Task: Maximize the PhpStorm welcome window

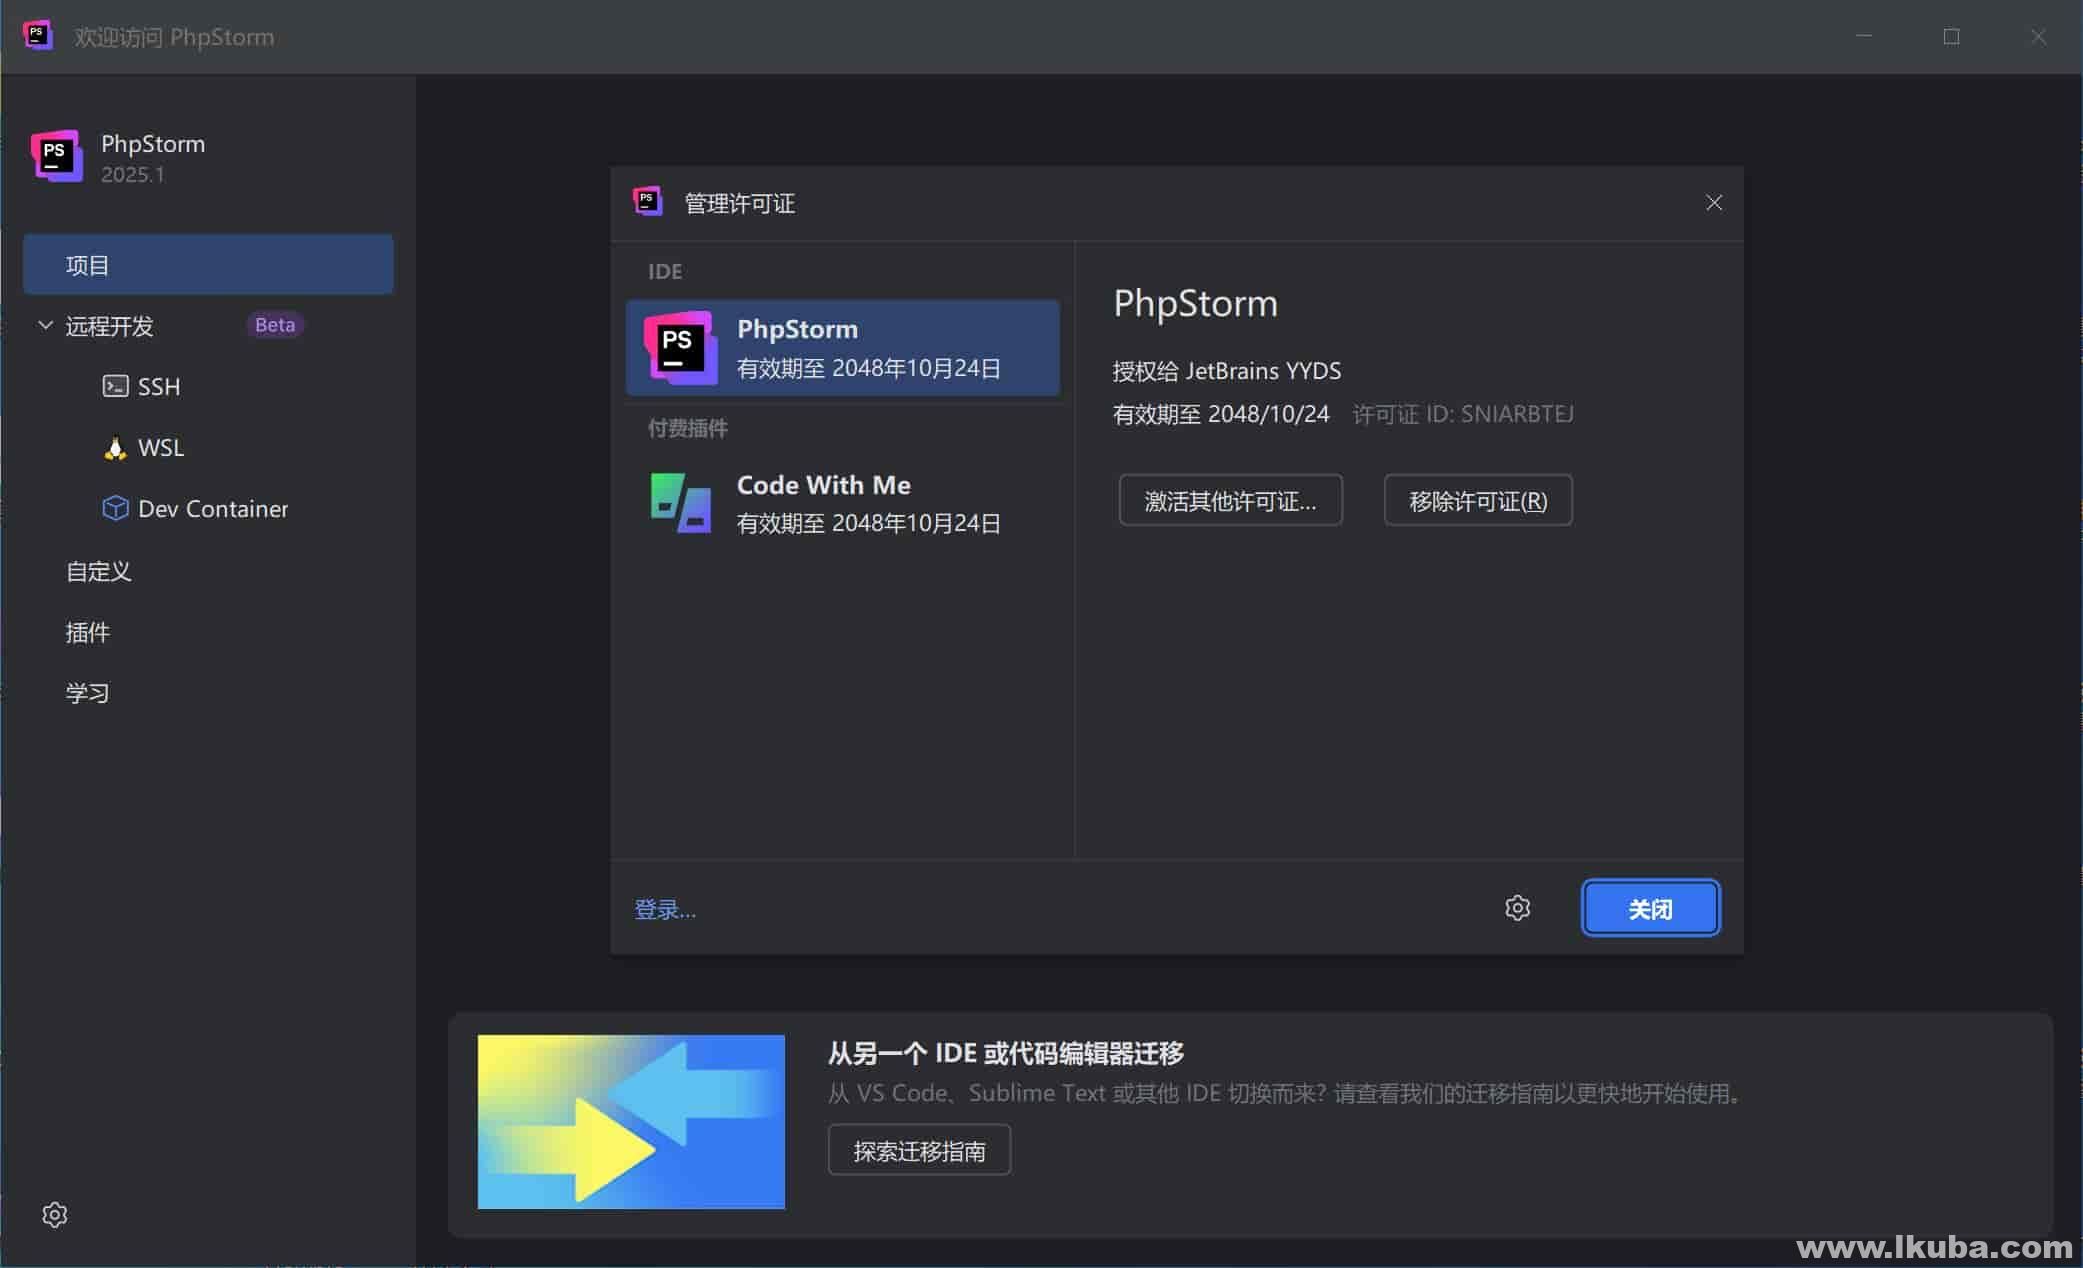Action: [x=1951, y=36]
